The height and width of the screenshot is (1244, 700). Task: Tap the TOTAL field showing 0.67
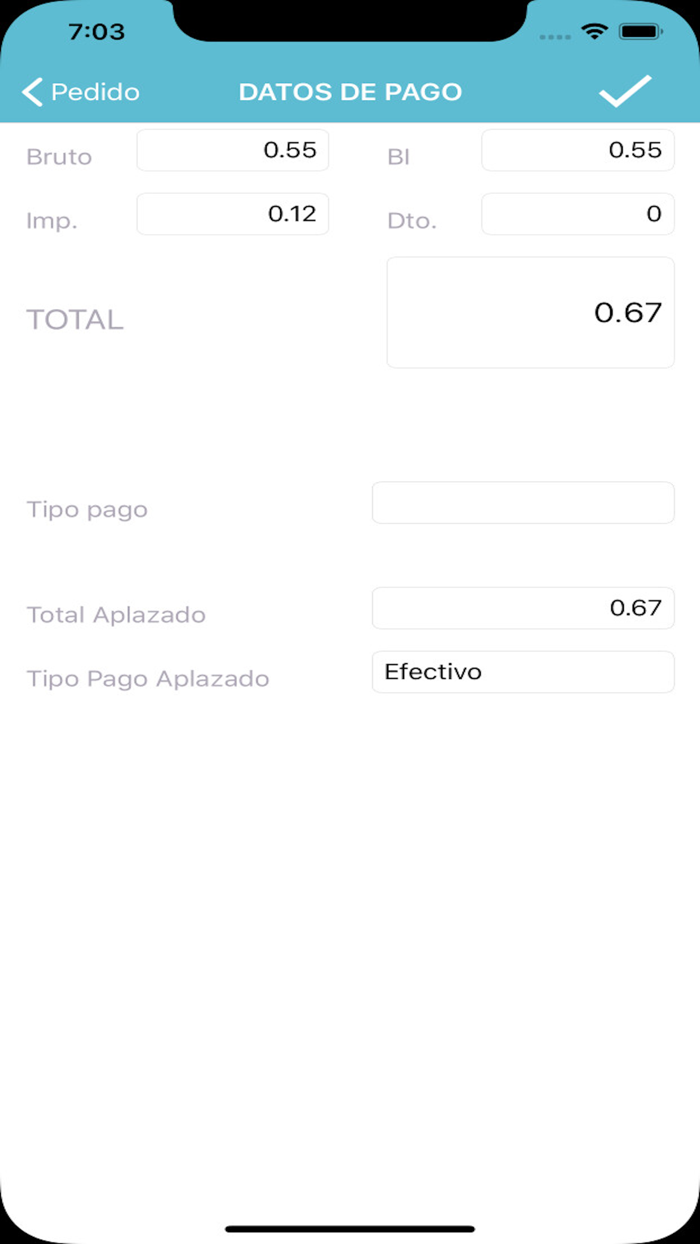click(530, 311)
